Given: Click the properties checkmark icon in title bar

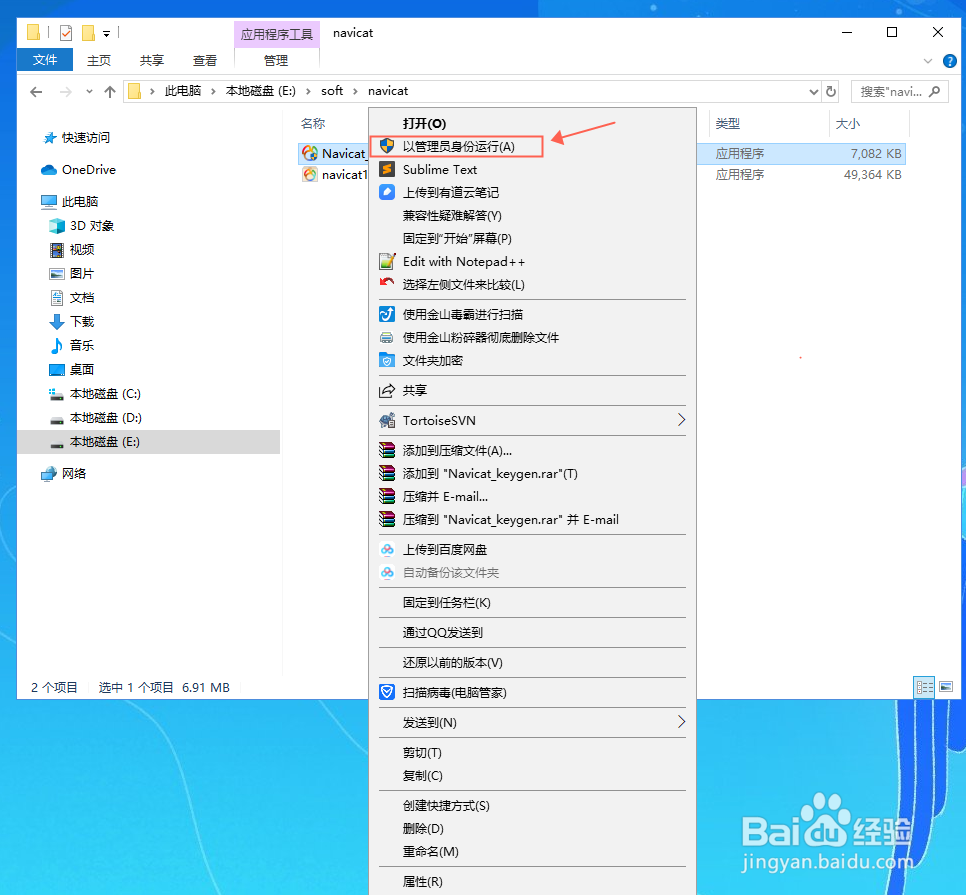Looking at the screenshot, I should pyautogui.click(x=66, y=32).
